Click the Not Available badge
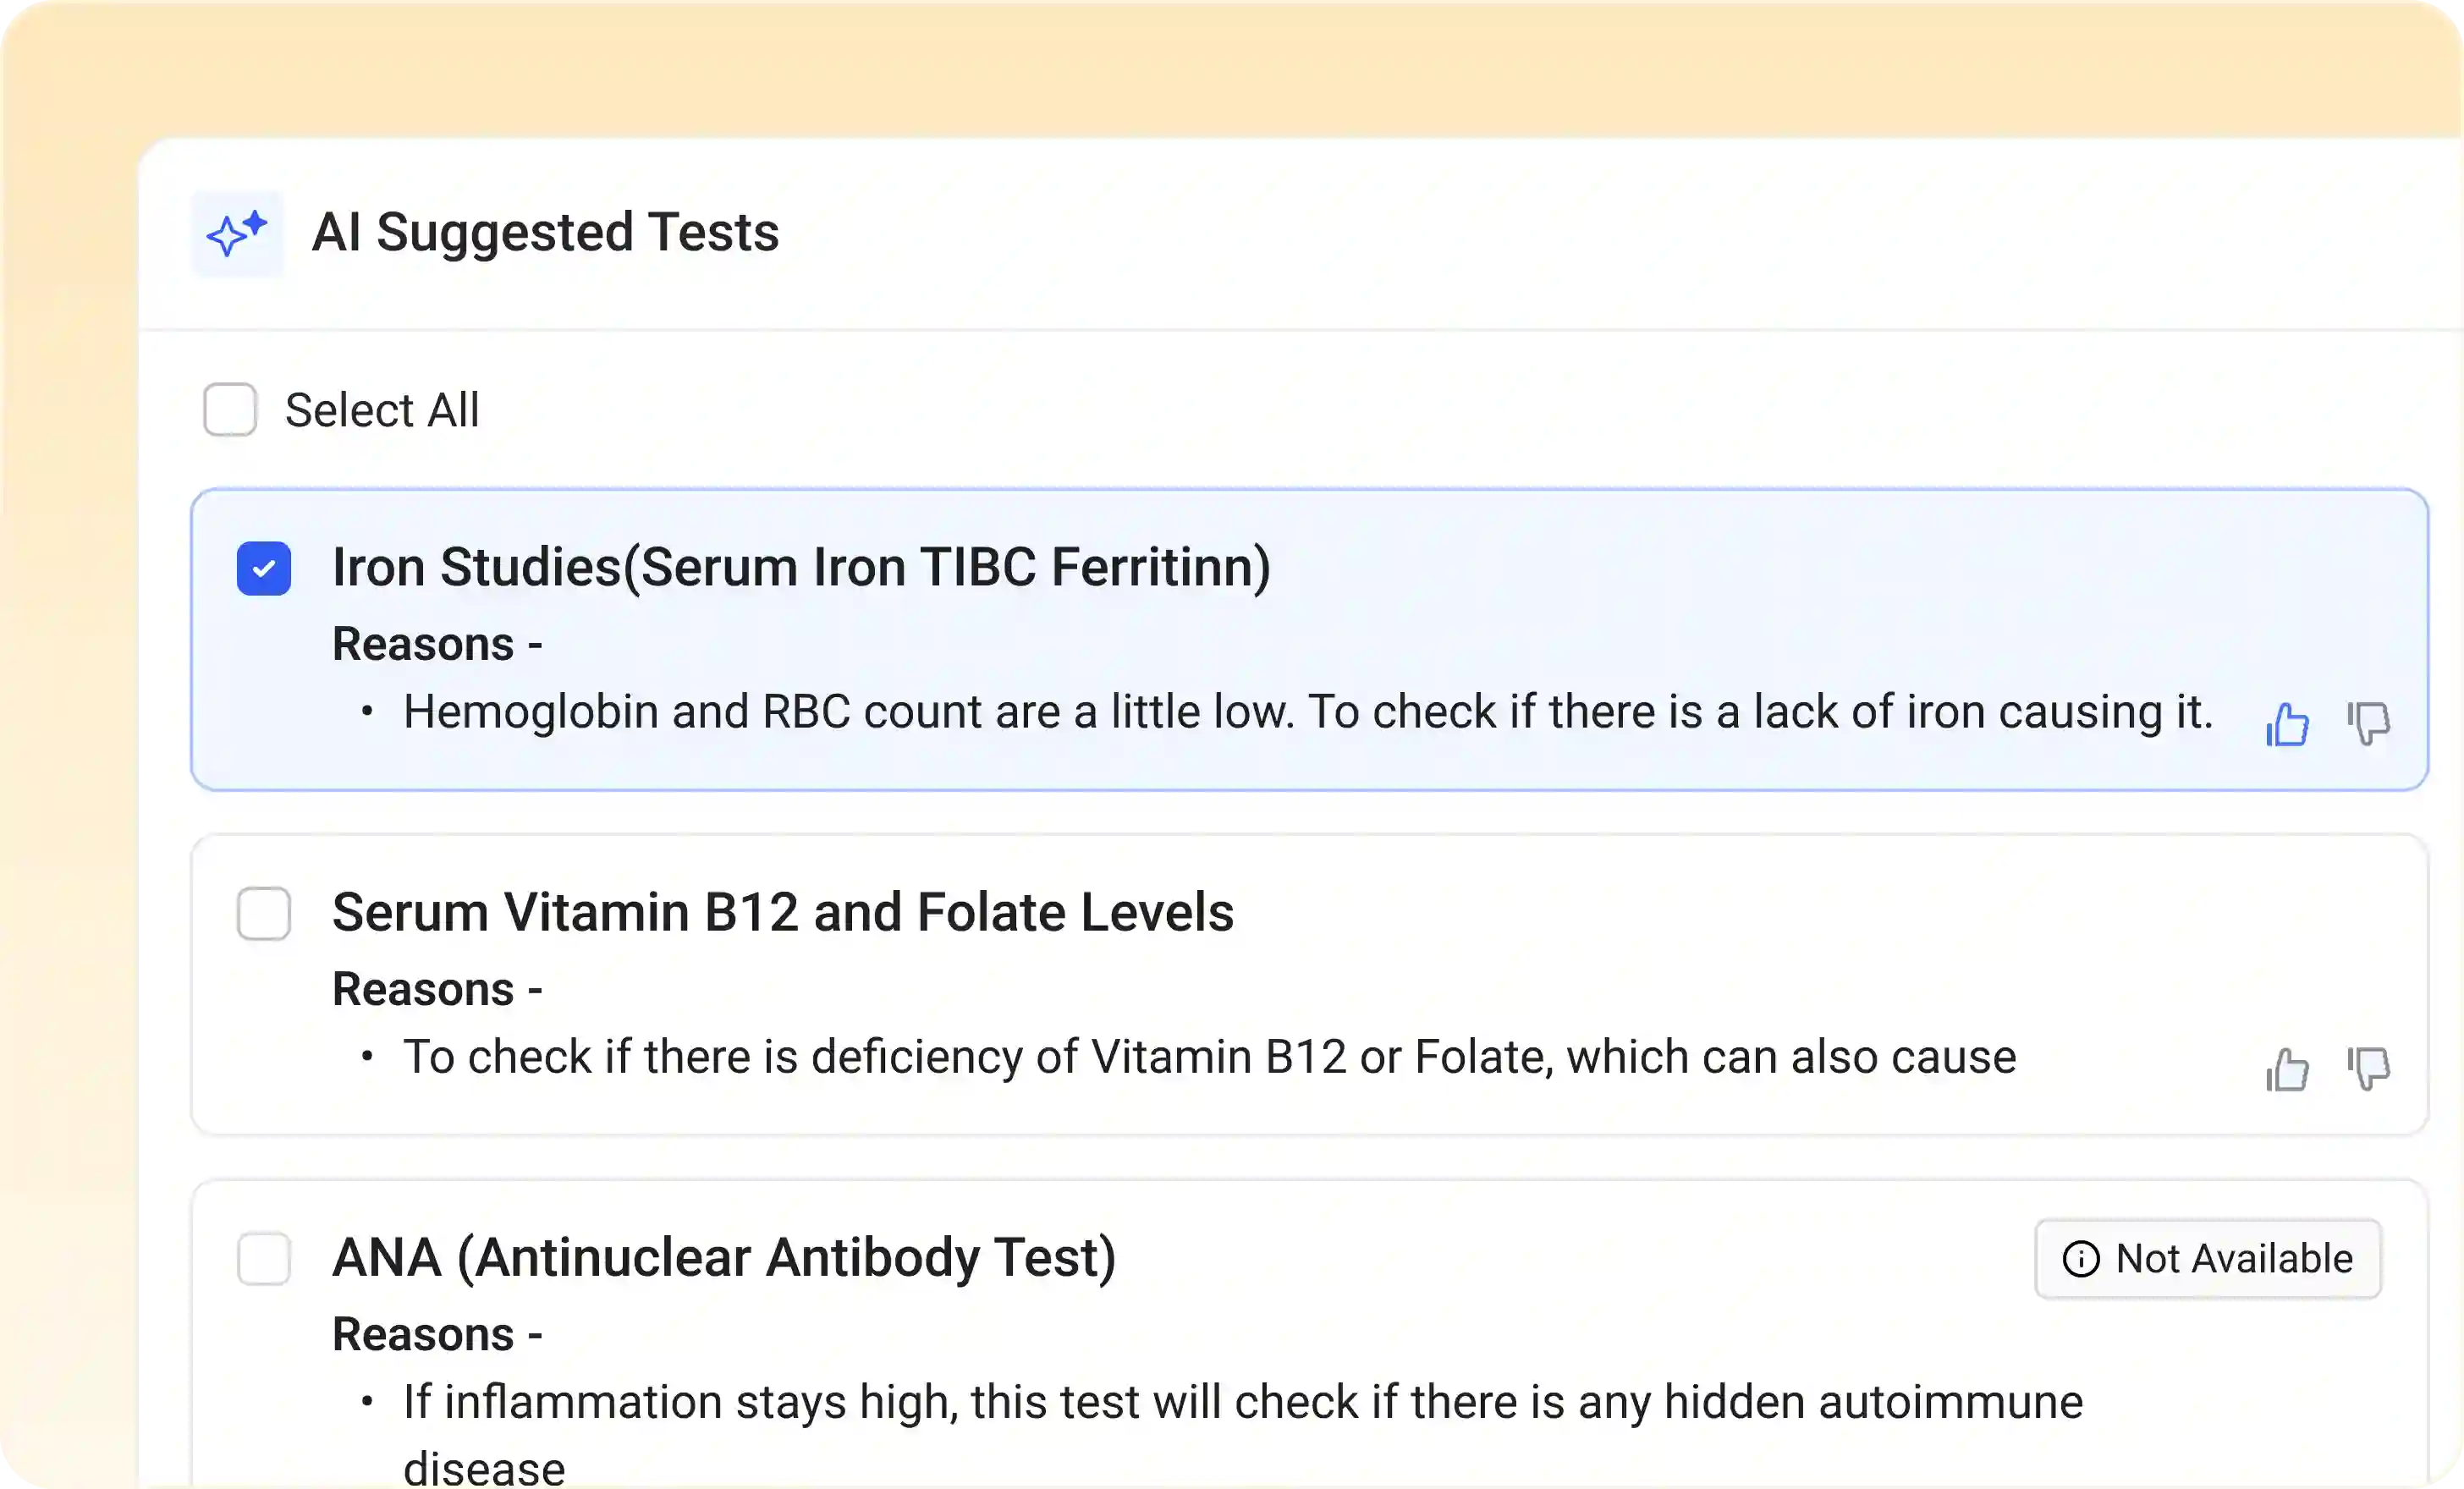Image resolution: width=2464 pixels, height=1489 pixels. (2209, 1259)
